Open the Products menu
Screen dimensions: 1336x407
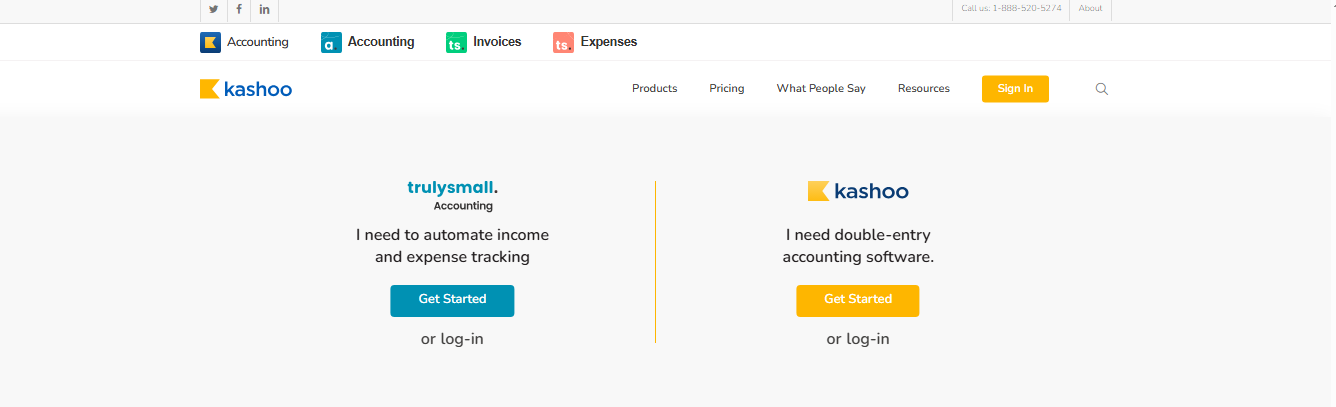point(654,89)
